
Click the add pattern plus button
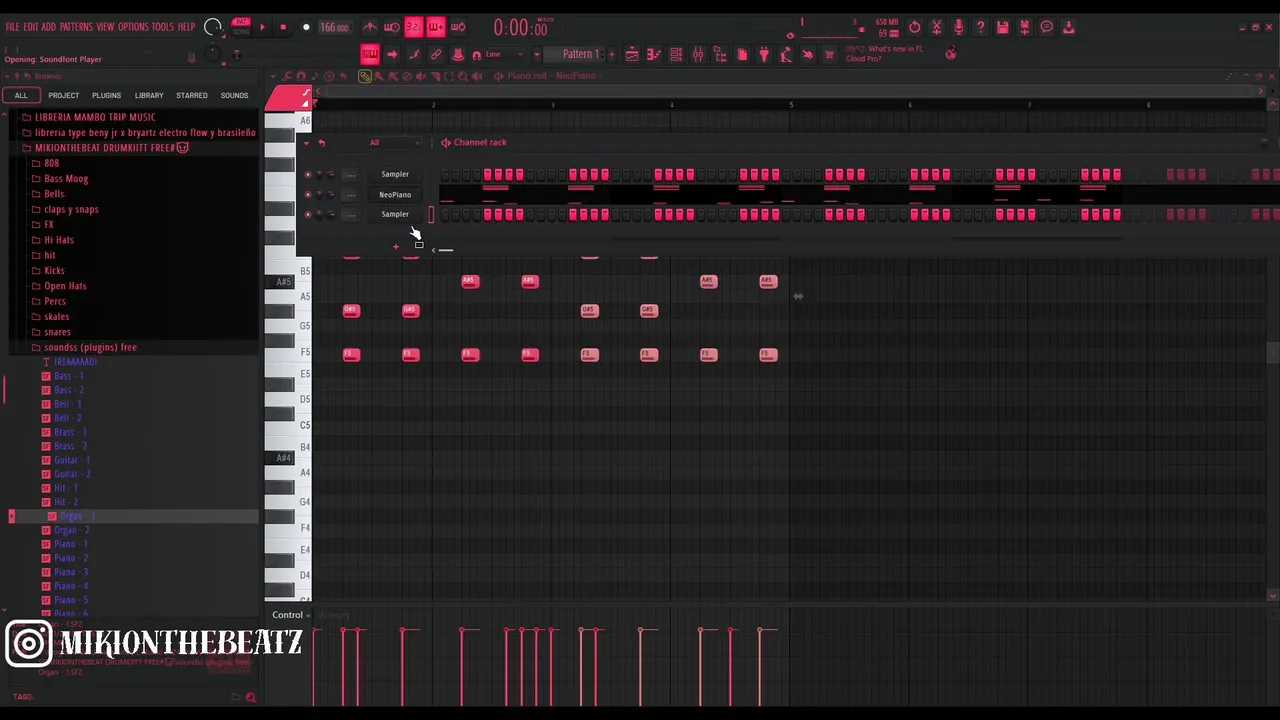[612, 54]
